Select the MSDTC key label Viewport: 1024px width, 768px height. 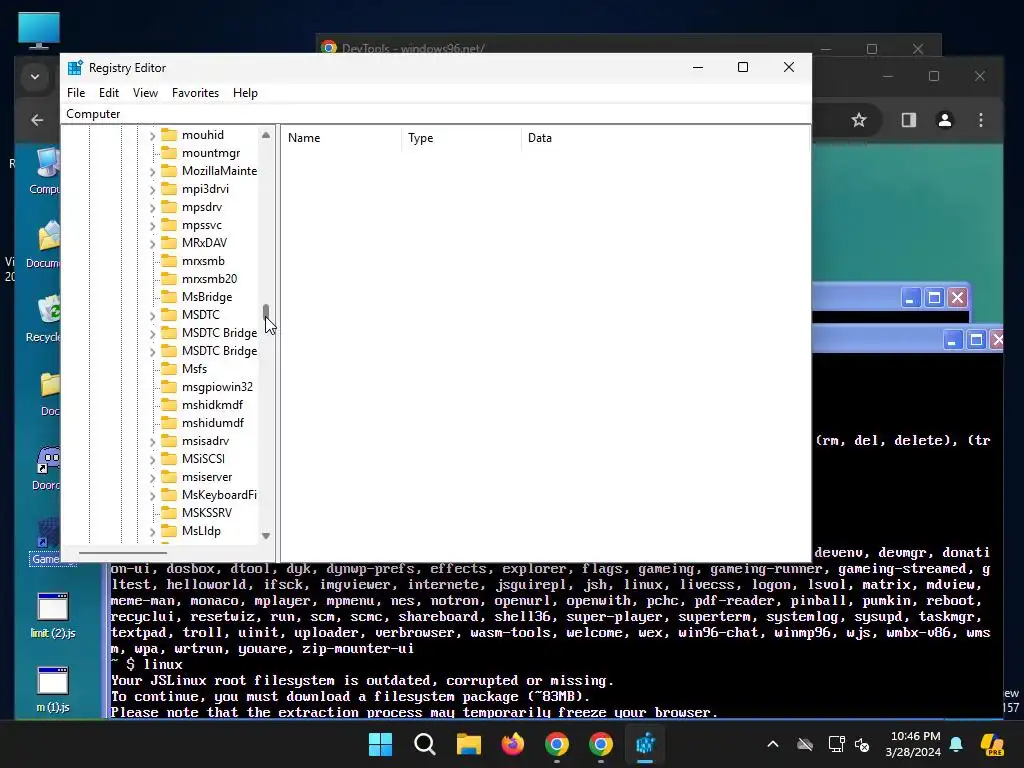200,315
